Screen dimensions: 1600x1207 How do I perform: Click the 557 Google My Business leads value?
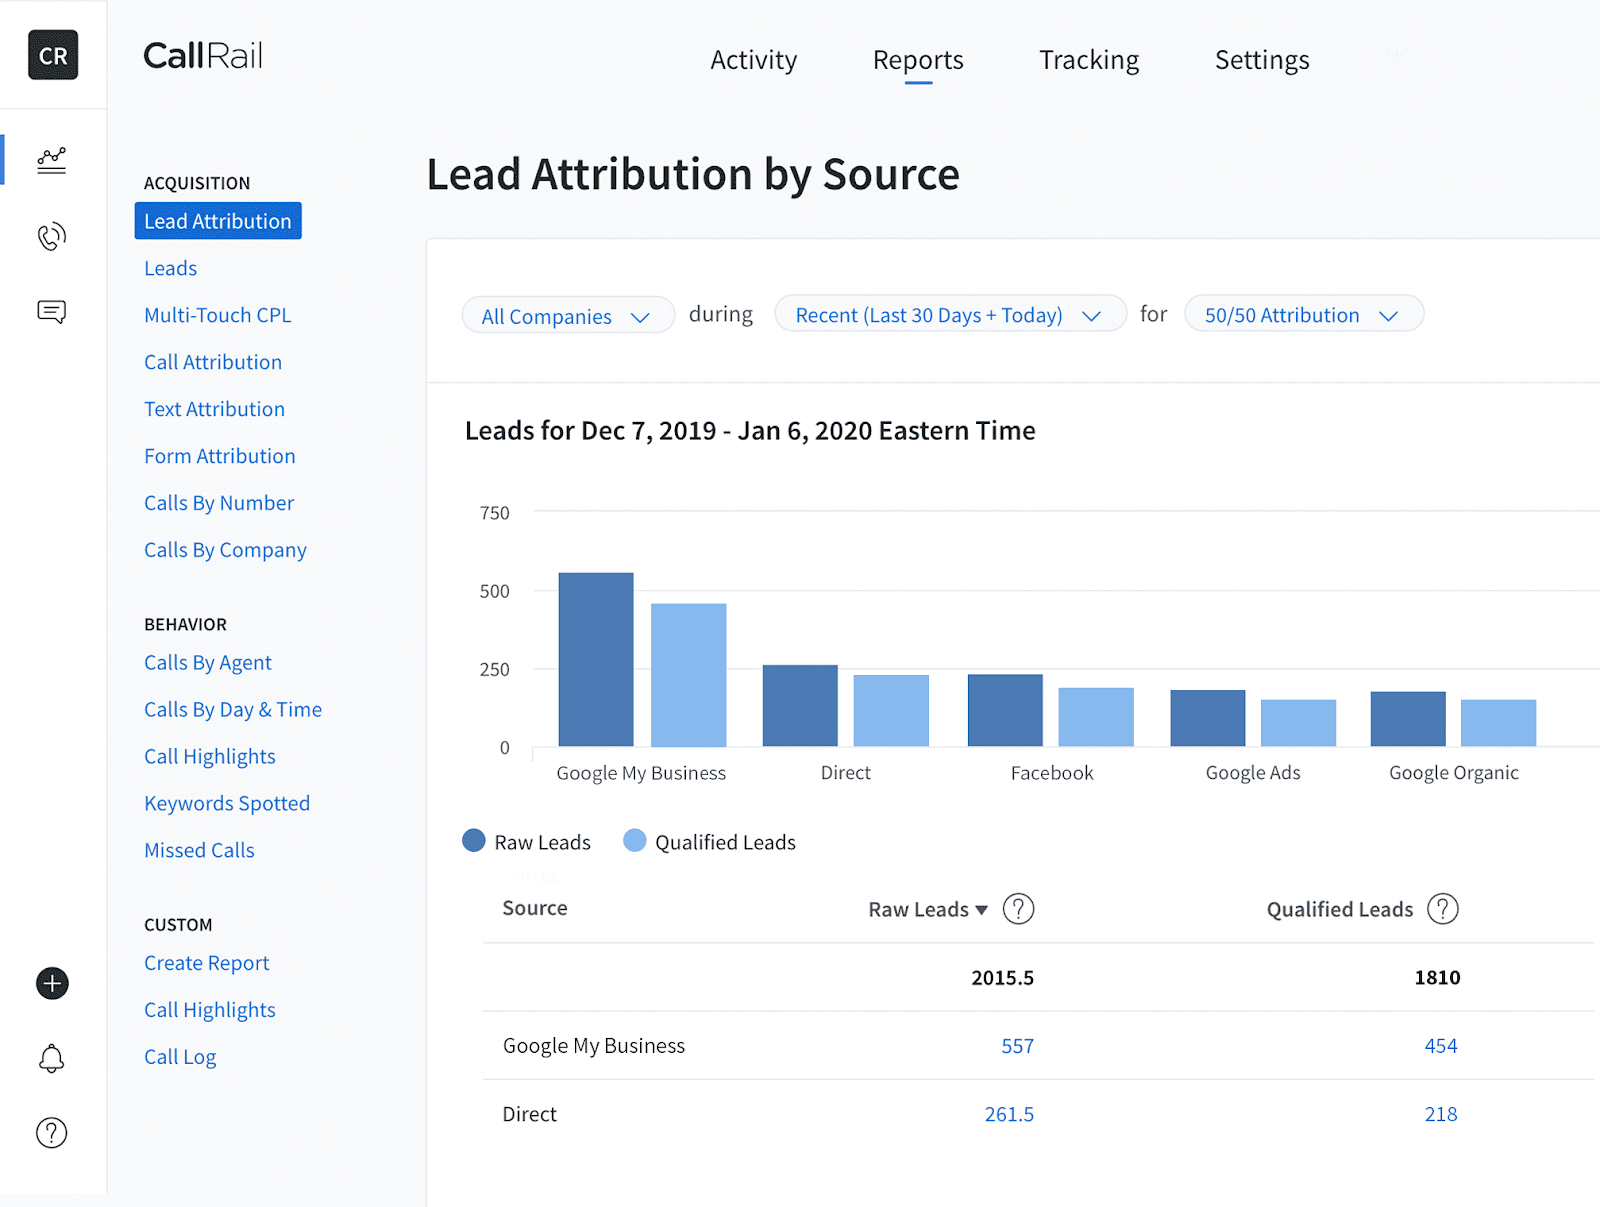pyautogui.click(x=1017, y=1045)
